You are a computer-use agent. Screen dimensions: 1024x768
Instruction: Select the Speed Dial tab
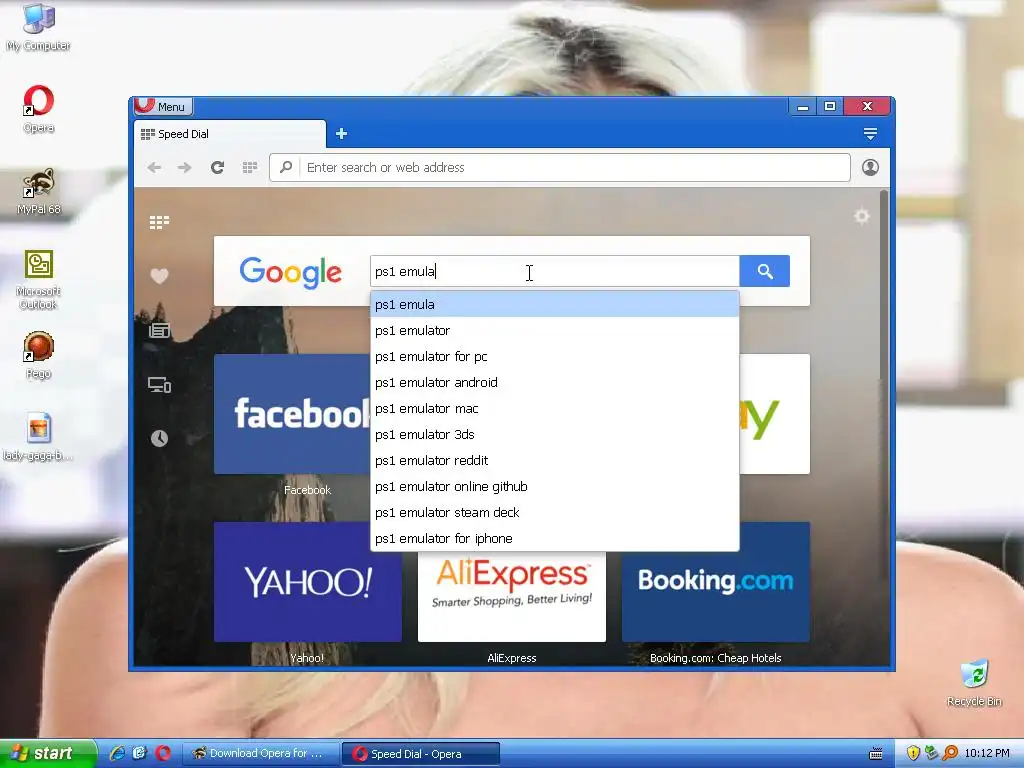pyautogui.click(x=230, y=134)
